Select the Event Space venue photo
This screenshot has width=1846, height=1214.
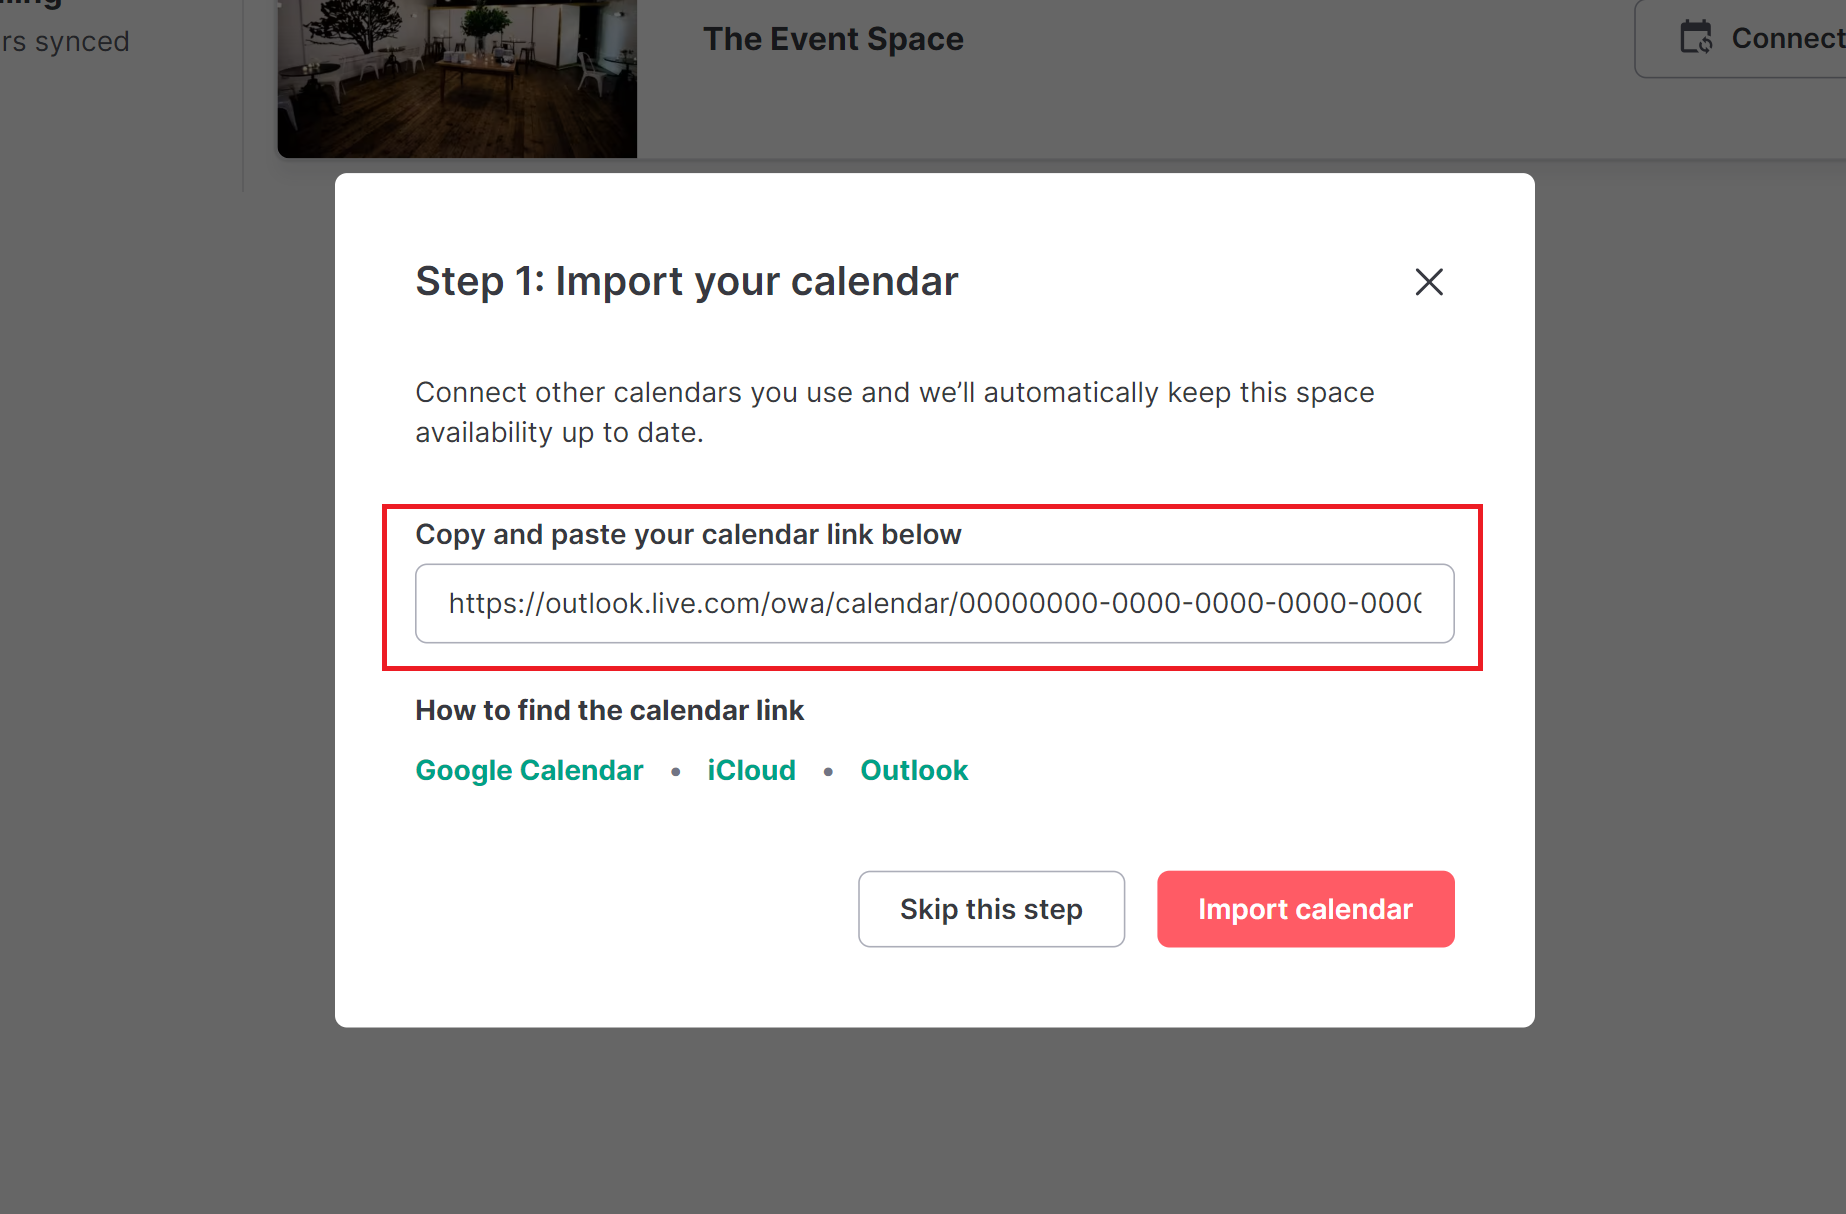pos(457,78)
